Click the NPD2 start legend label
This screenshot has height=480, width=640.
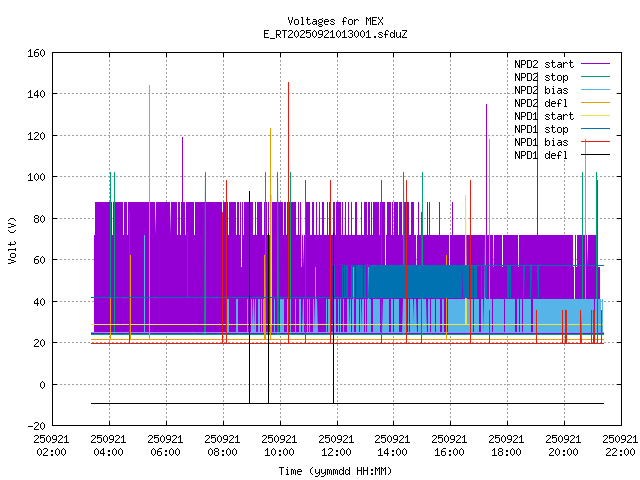(x=543, y=64)
